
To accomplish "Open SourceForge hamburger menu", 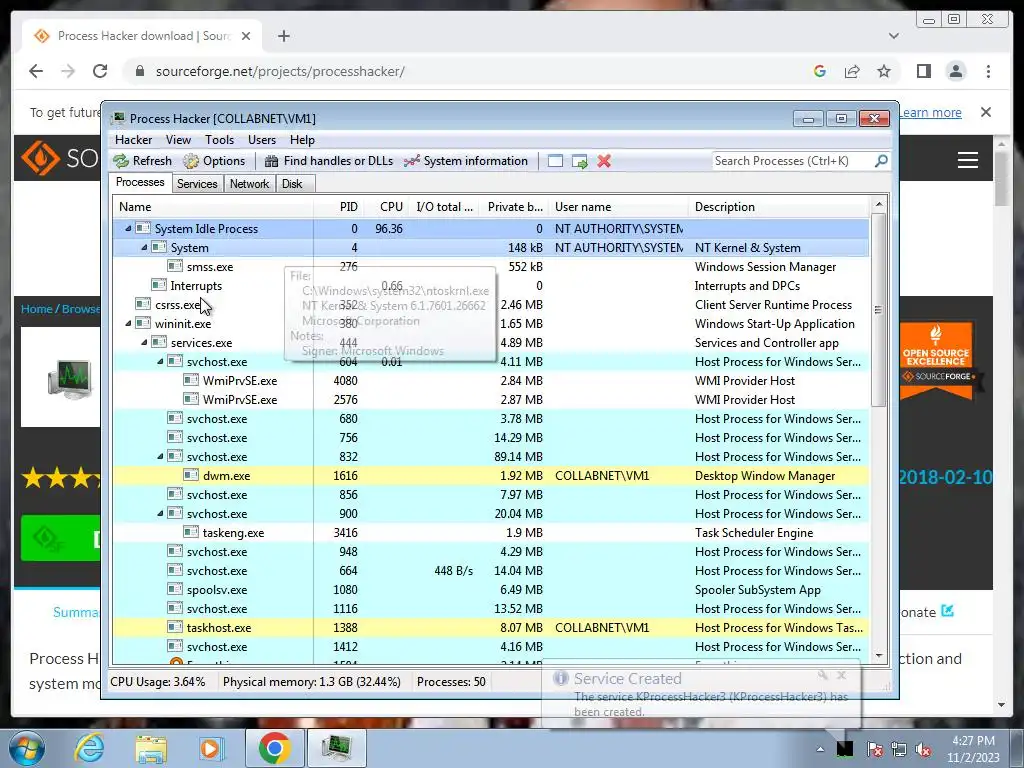I will point(968,160).
